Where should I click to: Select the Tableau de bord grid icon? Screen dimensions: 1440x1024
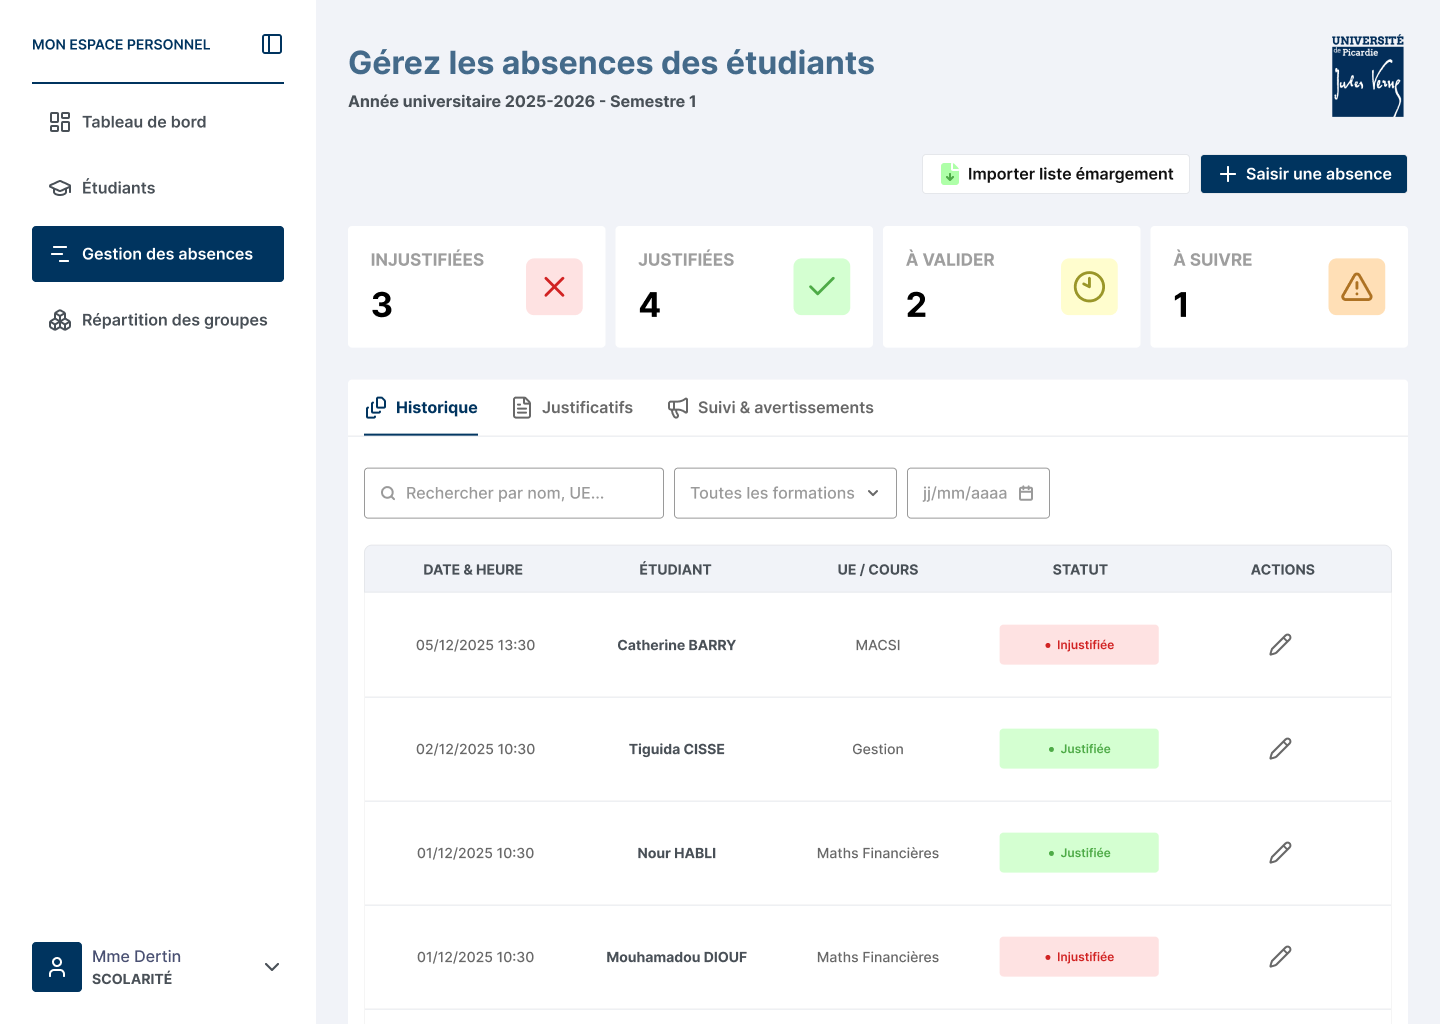59,121
